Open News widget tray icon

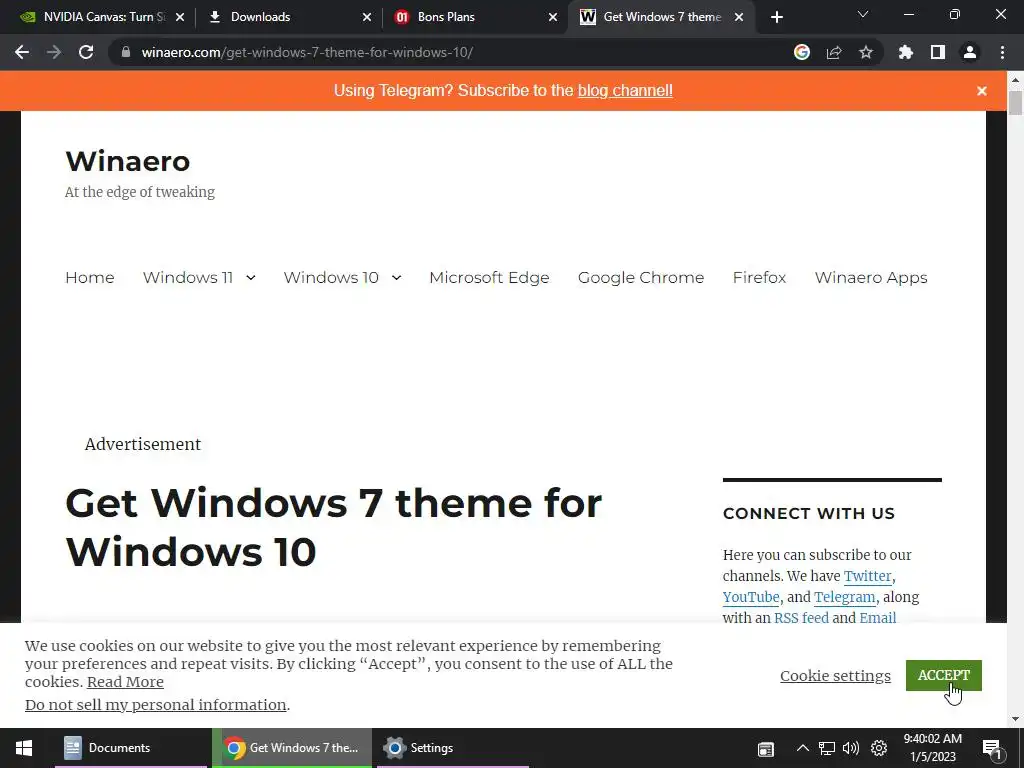[x=765, y=748]
